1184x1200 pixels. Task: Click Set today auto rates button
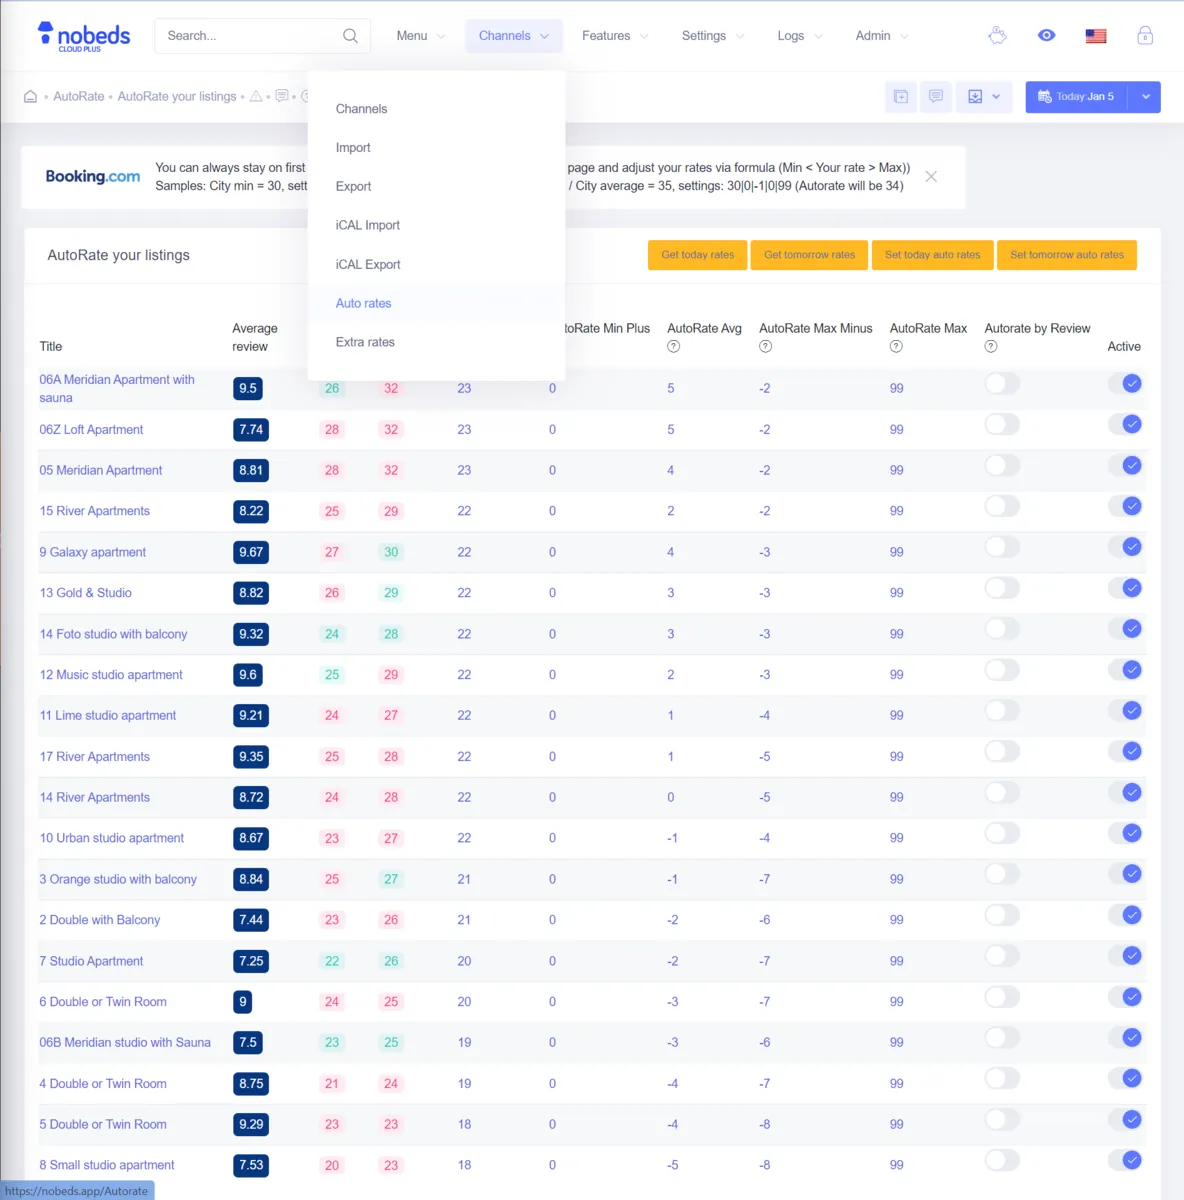933,255
